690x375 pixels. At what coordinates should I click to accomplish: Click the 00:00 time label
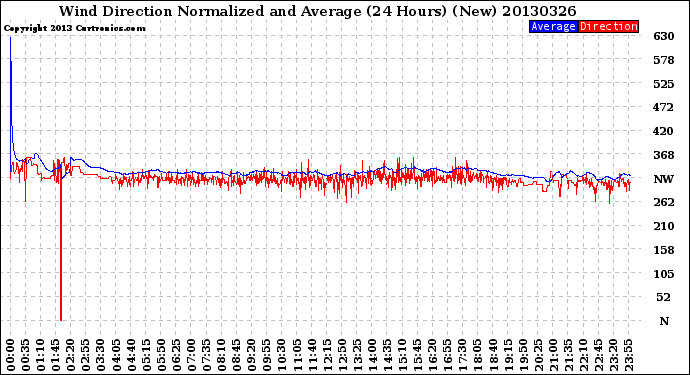pos(11,355)
